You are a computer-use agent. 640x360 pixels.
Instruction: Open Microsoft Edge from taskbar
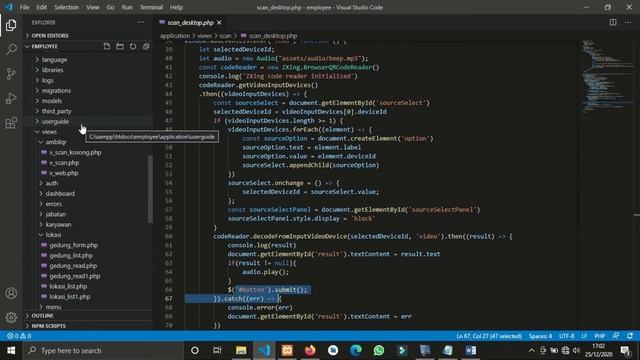[356, 351]
